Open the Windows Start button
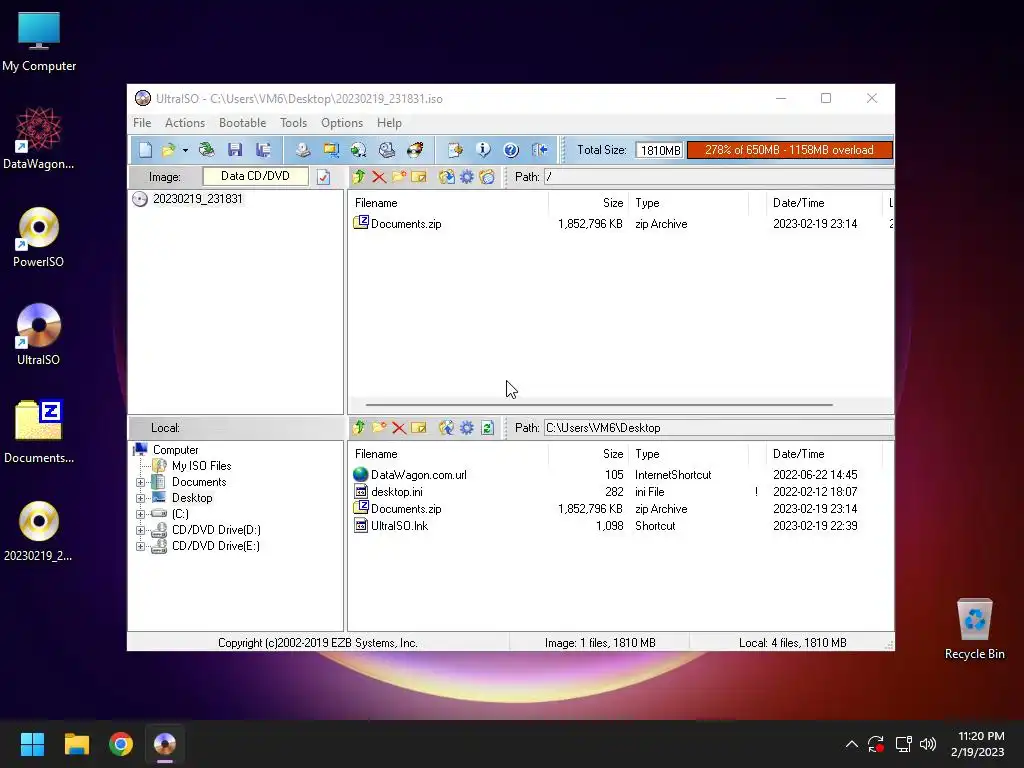The image size is (1024, 768). click(x=32, y=744)
